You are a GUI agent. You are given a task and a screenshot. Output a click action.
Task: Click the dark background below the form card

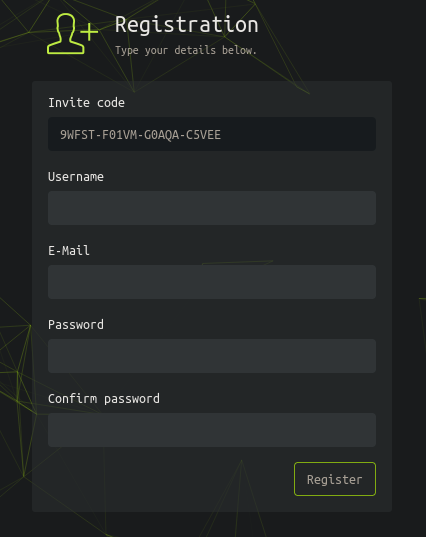click(212, 525)
